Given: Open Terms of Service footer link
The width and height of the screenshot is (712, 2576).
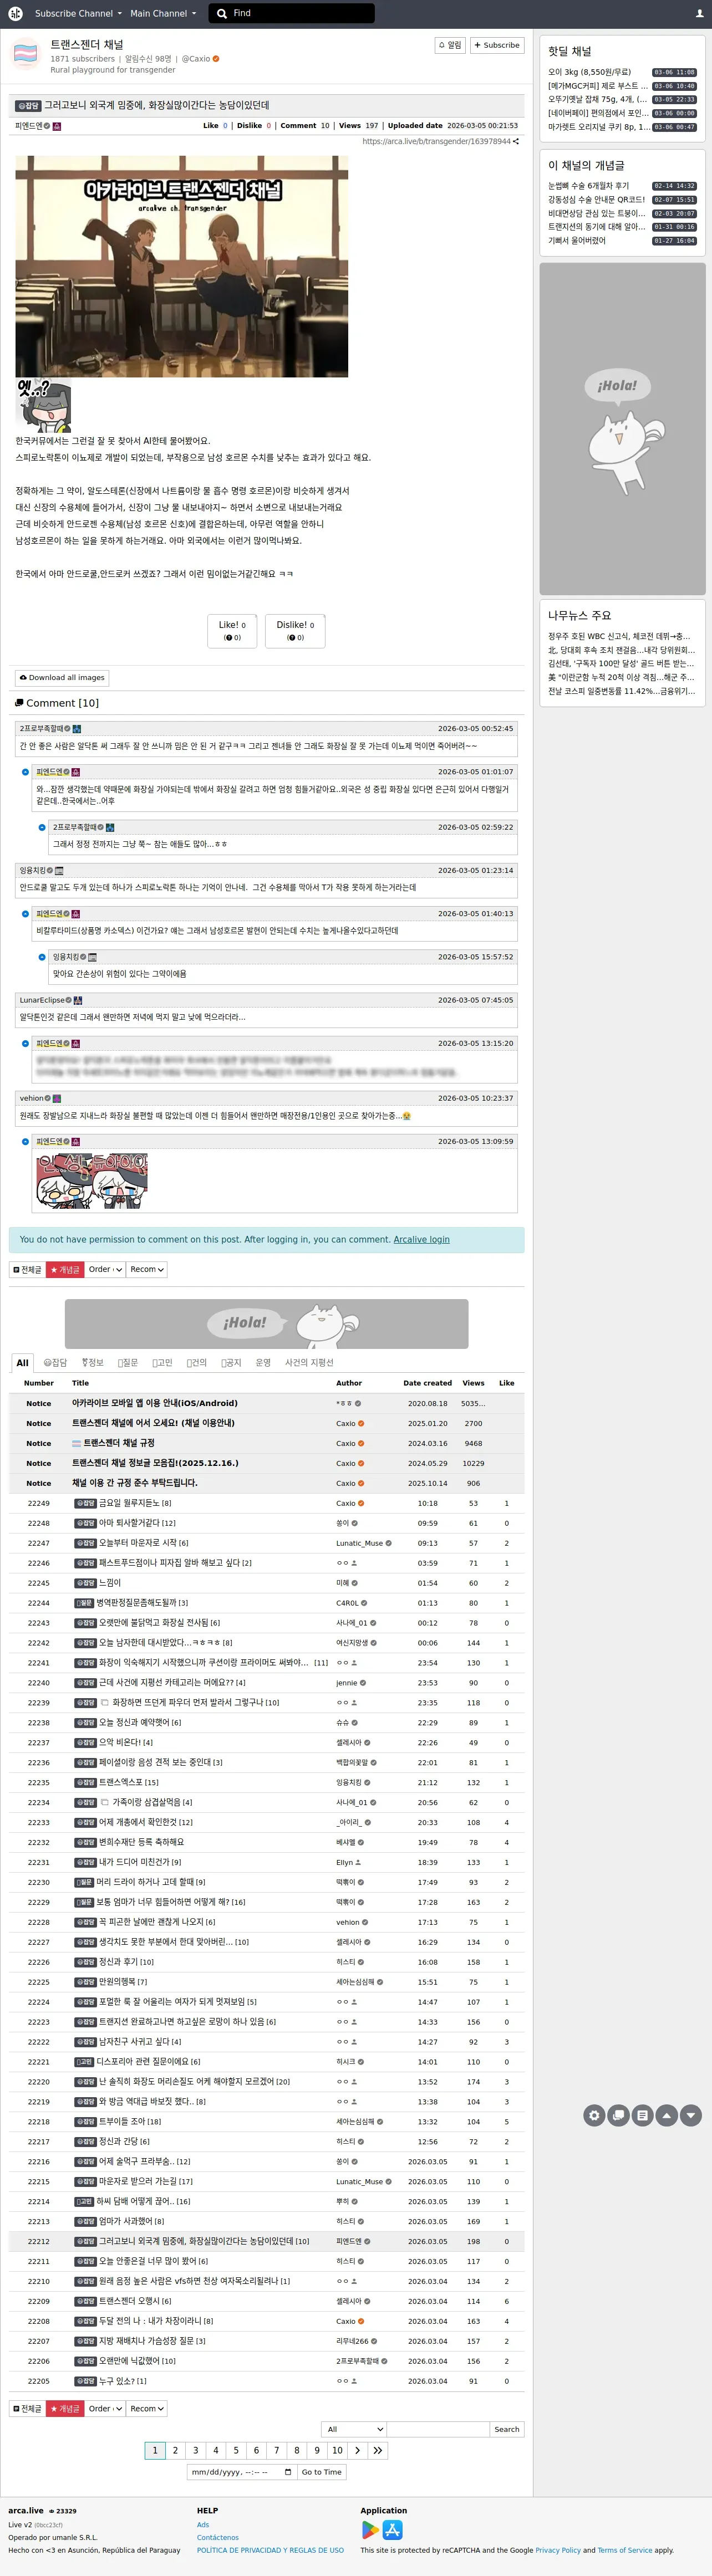Looking at the screenshot, I should 625,2550.
